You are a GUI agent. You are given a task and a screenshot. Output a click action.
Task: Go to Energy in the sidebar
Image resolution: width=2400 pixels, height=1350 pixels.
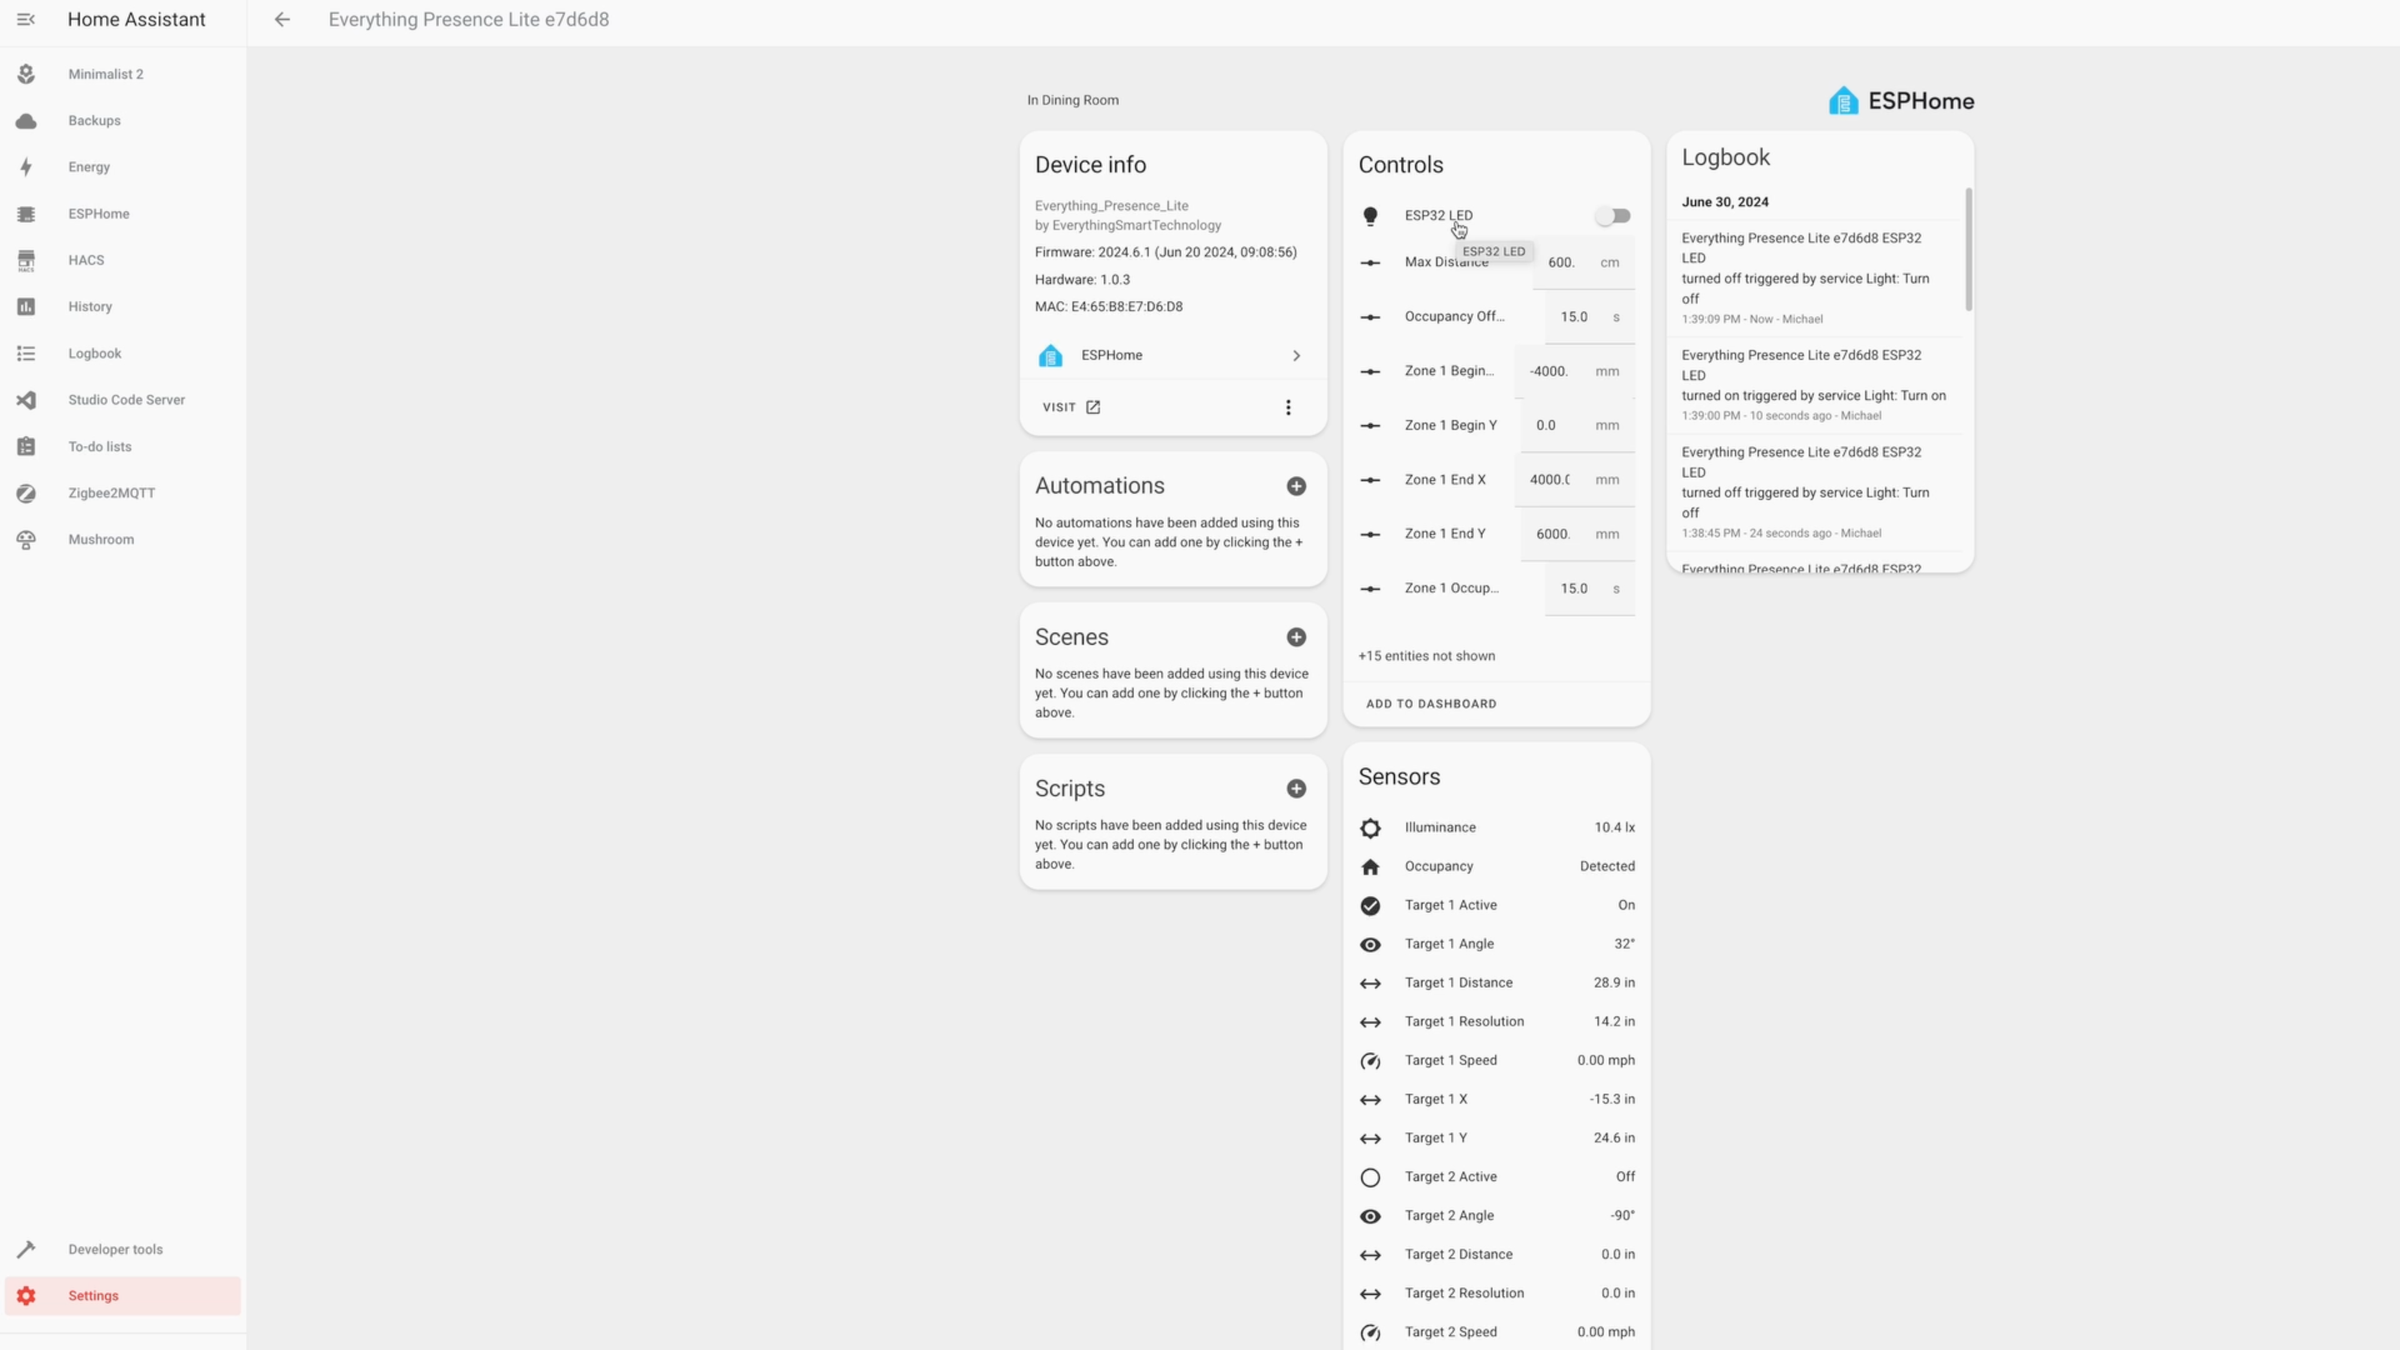tap(89, 167)
